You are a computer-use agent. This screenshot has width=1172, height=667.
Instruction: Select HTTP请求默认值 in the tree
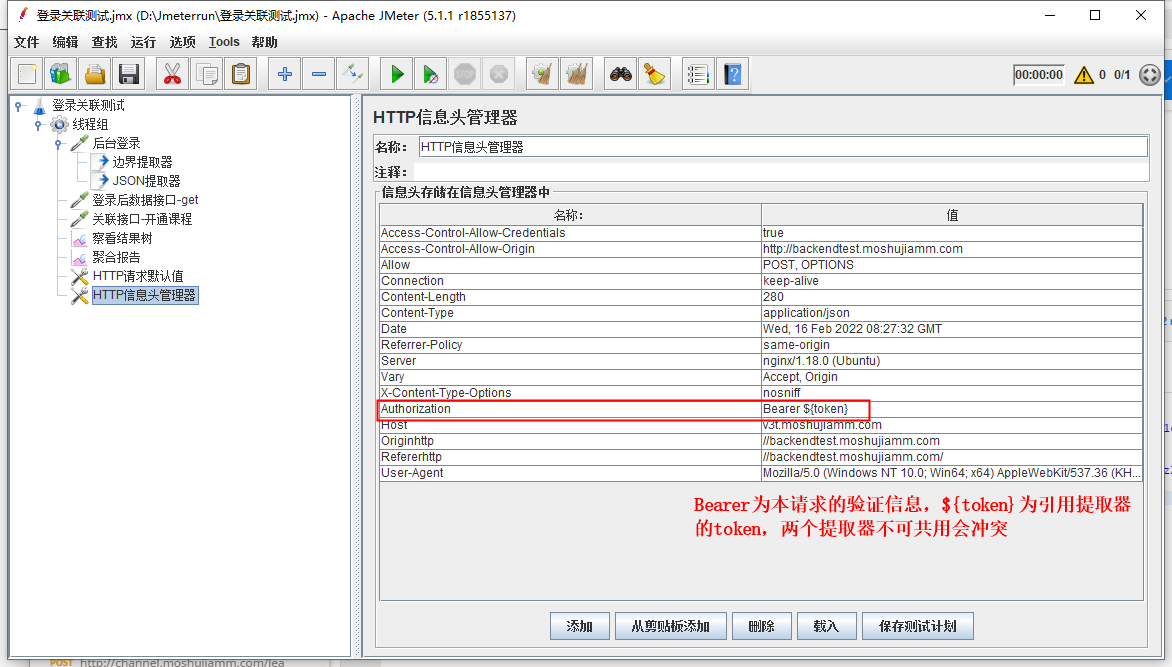(x=138, y=276)
